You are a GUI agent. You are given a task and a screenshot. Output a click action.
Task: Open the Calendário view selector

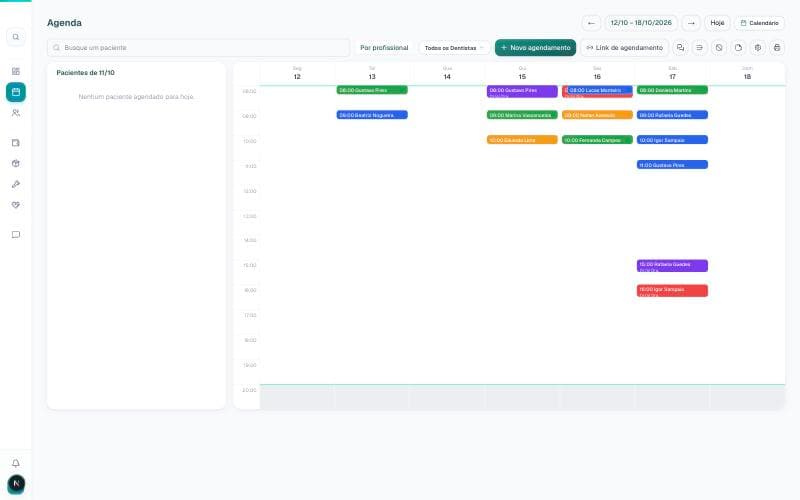click(x=759, y=23)
